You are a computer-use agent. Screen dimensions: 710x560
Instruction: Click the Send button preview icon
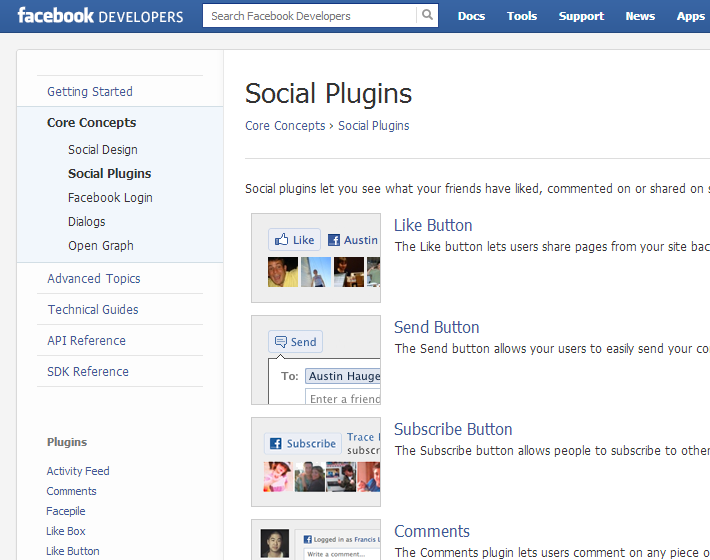[295, 342]
